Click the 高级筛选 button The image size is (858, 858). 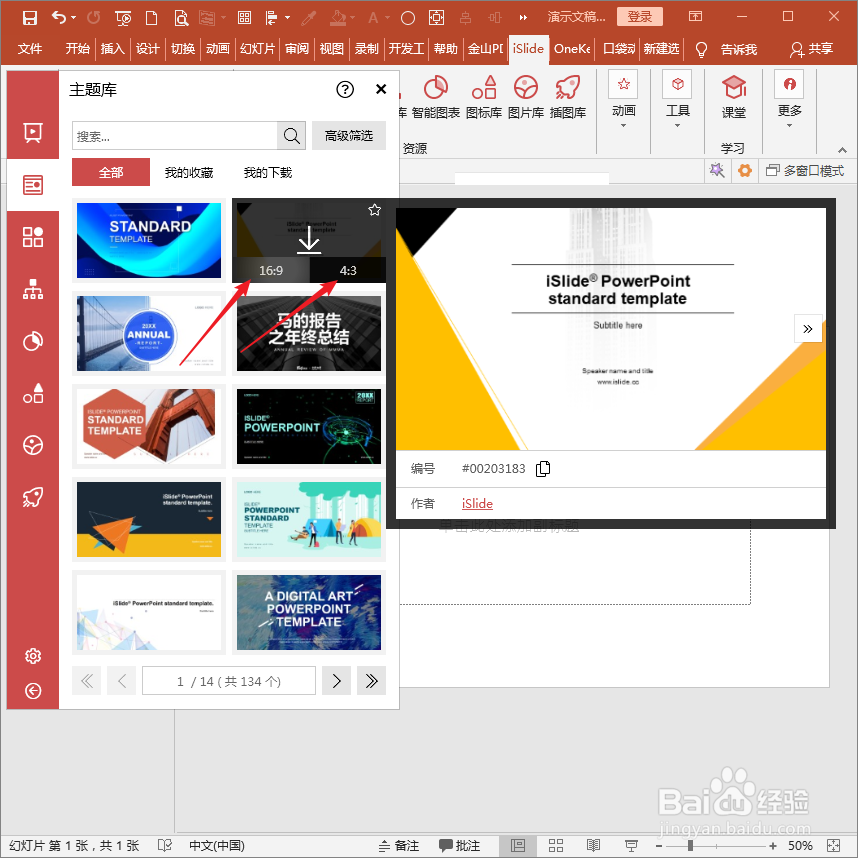tap(349, 136)
